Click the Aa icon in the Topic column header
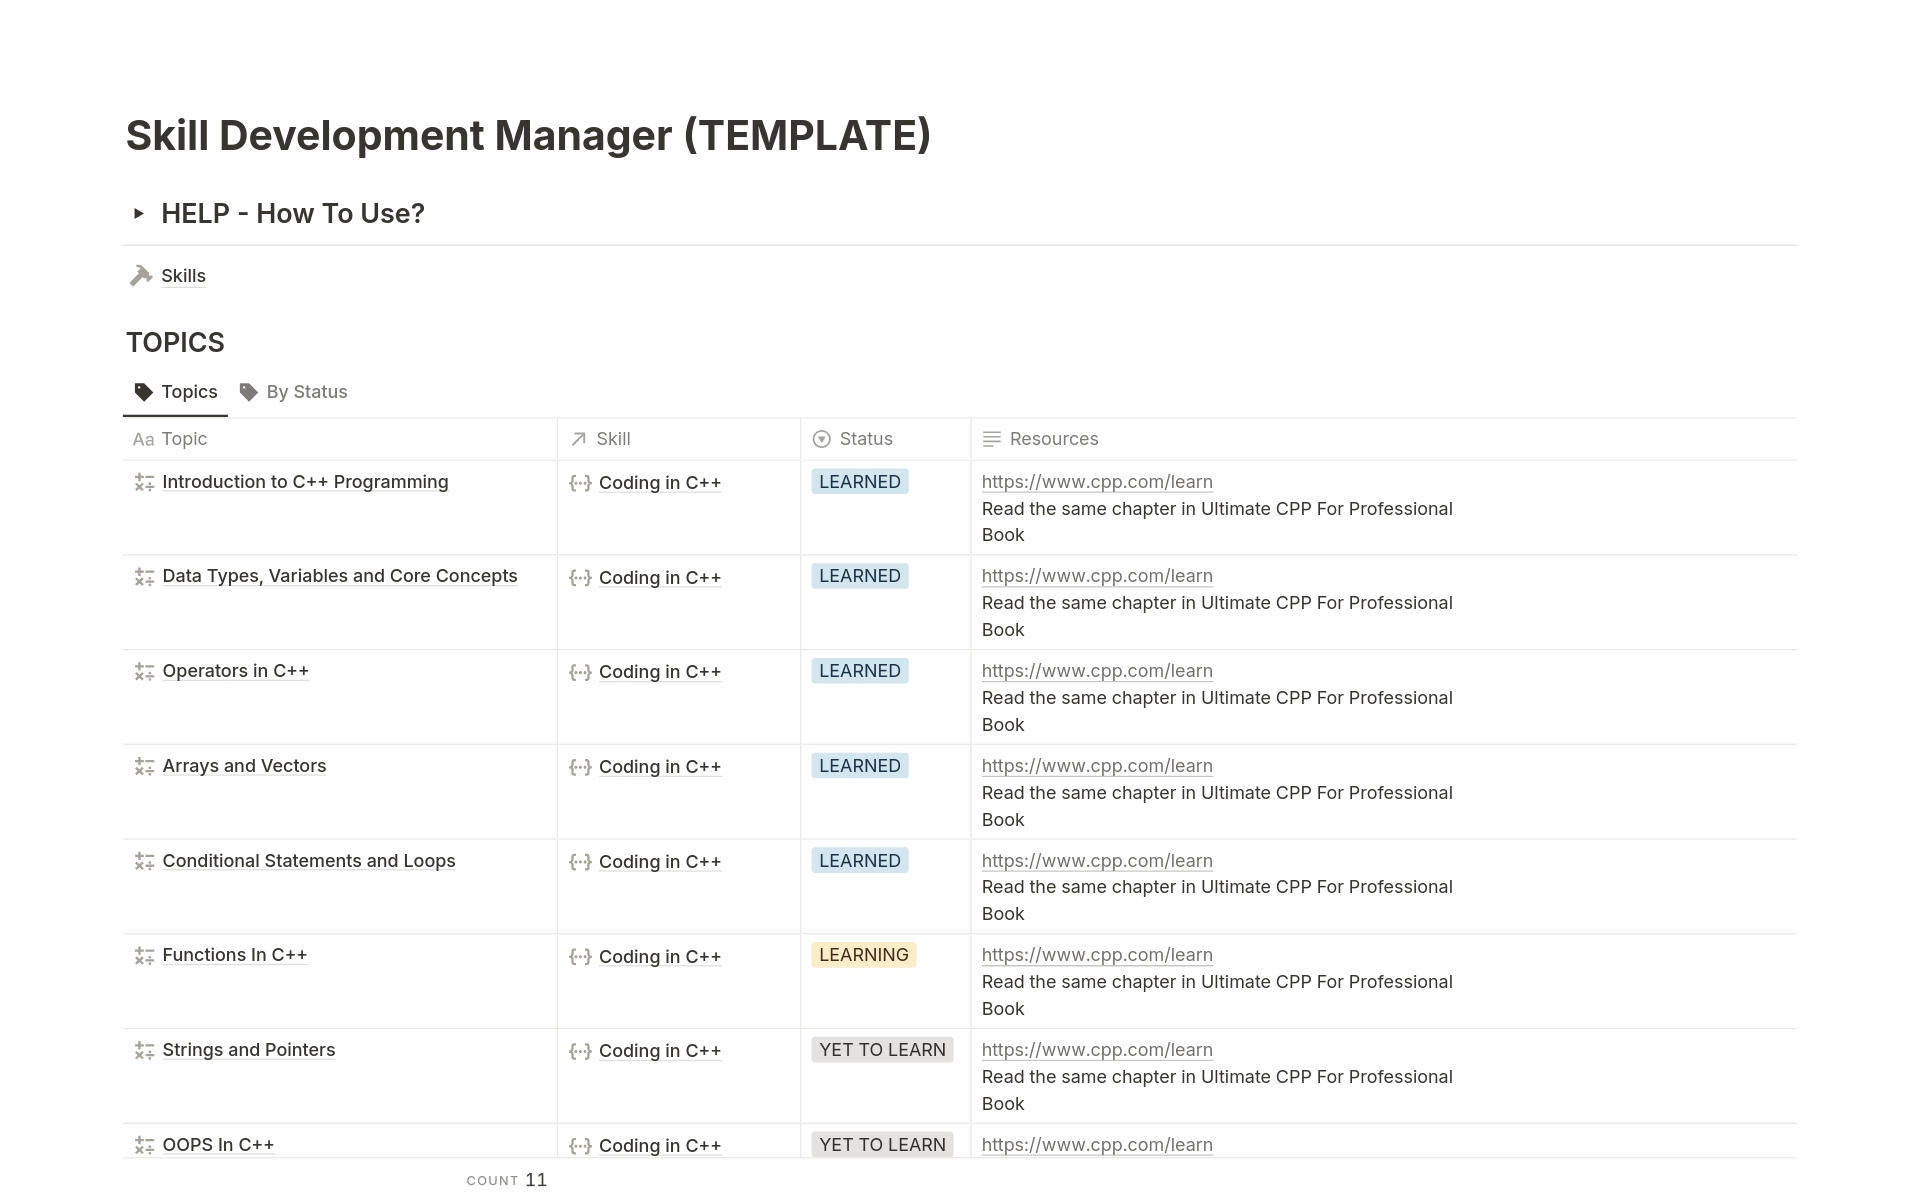 [143, 439]
